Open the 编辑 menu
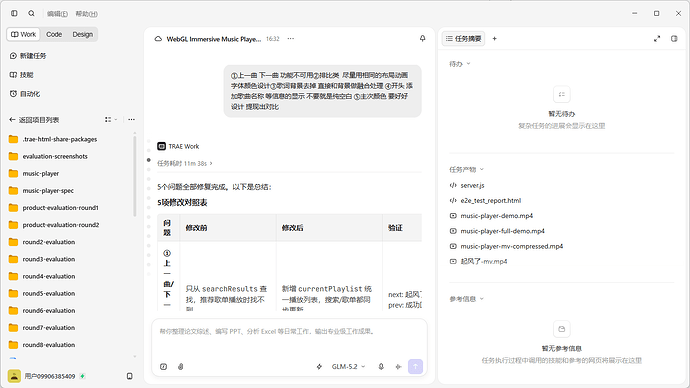The width and height of the screenshot is (690, 388). 57,14
